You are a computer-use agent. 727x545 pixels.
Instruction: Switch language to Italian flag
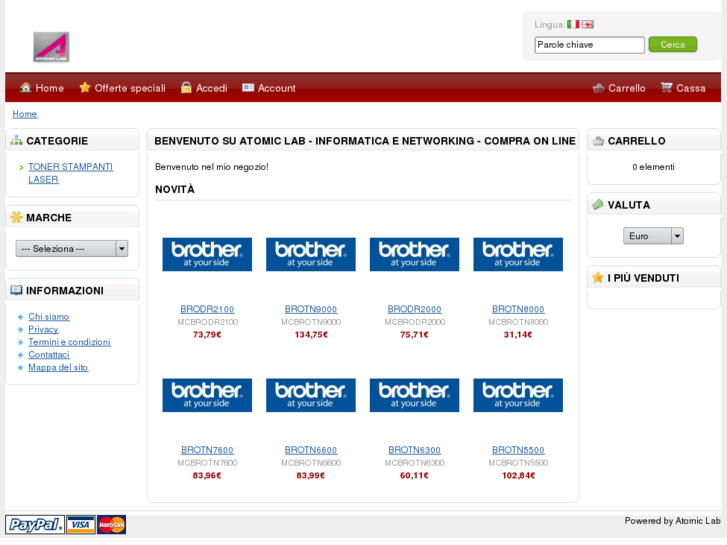pos(573,24)
